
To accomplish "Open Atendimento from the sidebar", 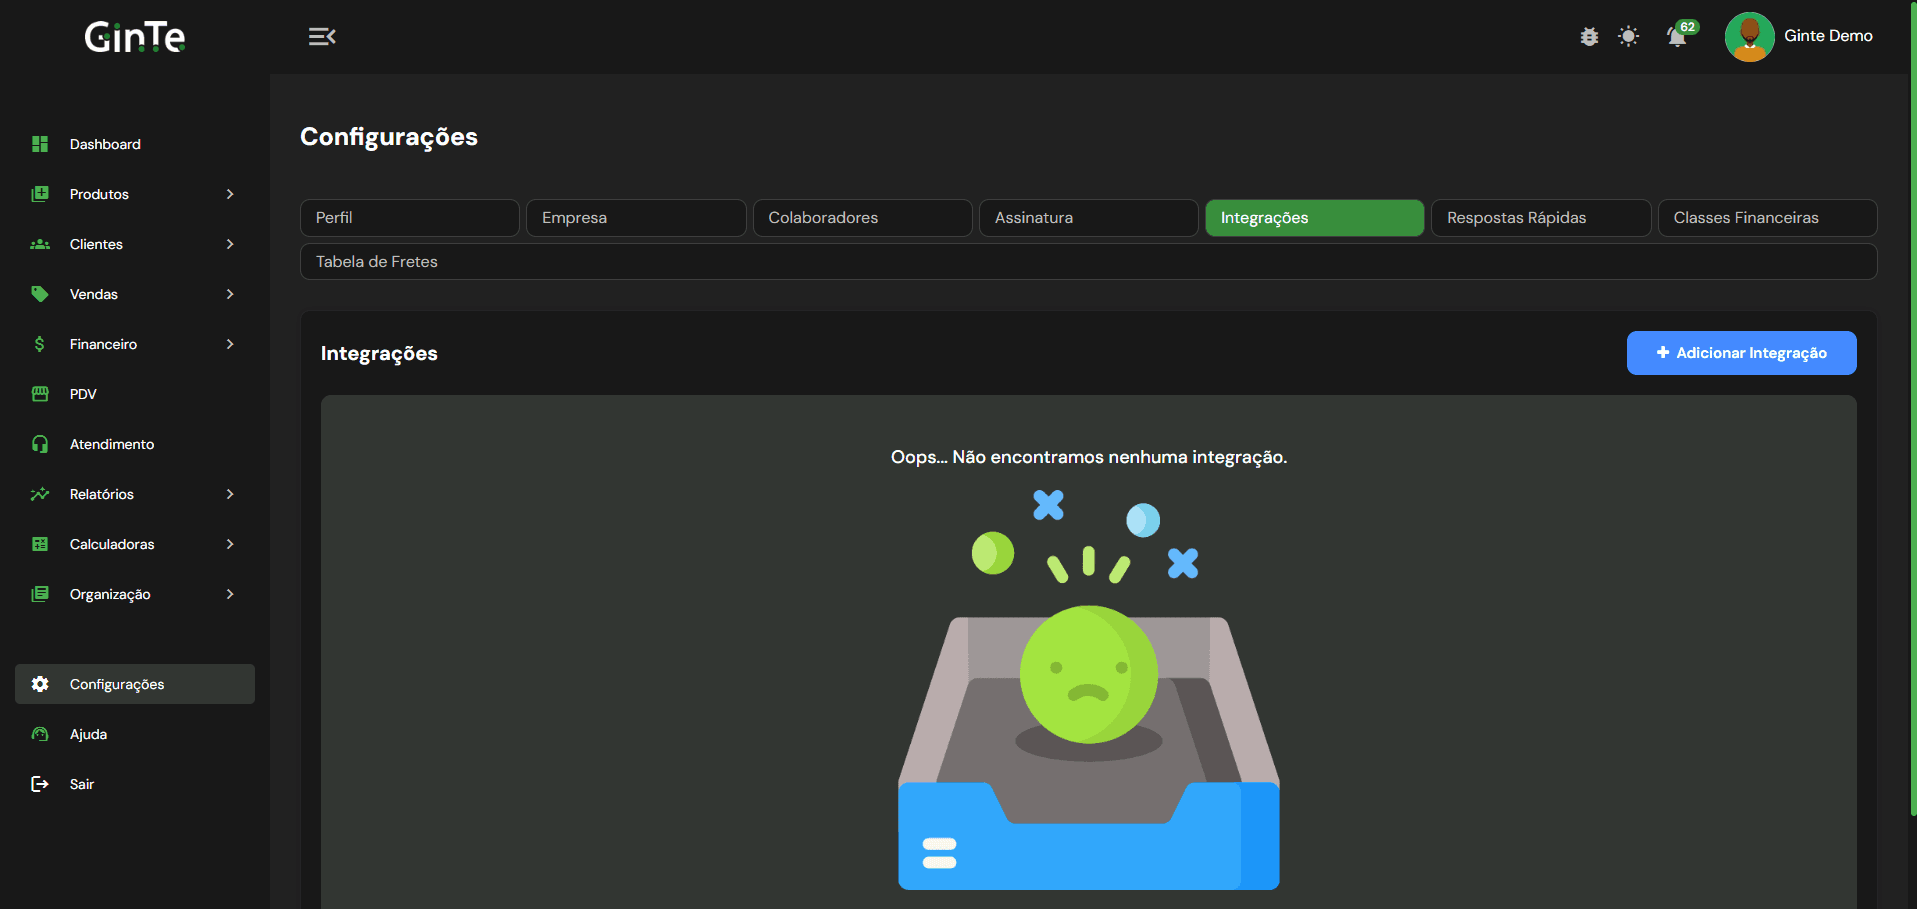I will (x=135, y=444).
